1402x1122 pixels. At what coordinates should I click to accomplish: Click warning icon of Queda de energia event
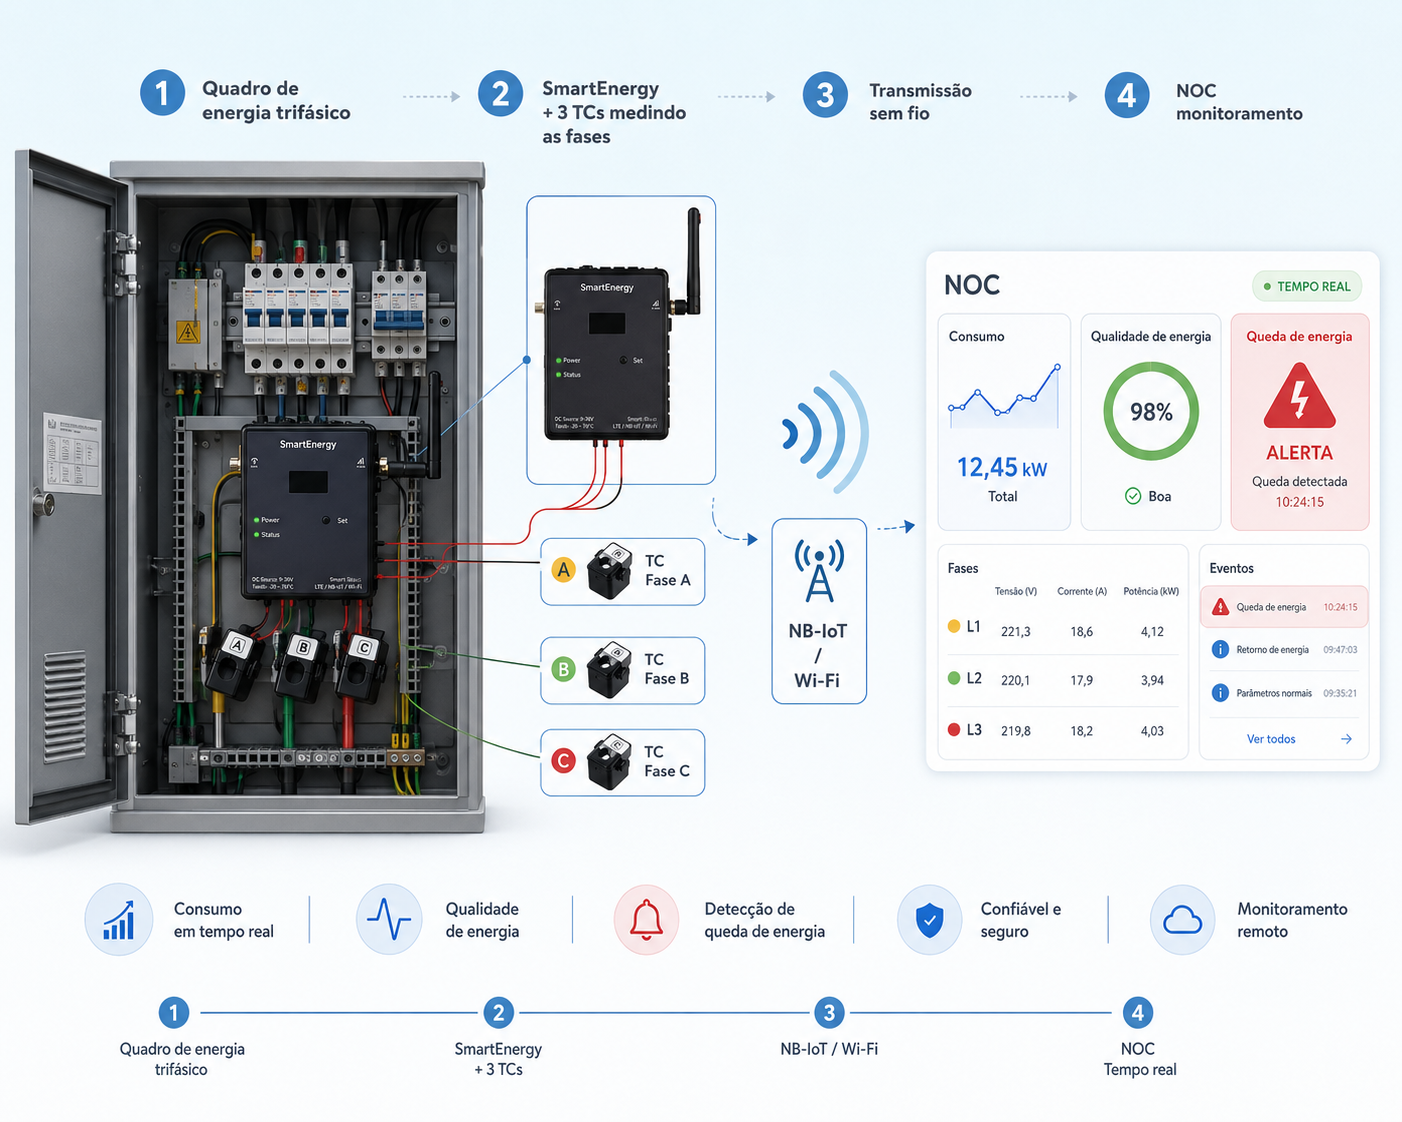point(1220,607)
